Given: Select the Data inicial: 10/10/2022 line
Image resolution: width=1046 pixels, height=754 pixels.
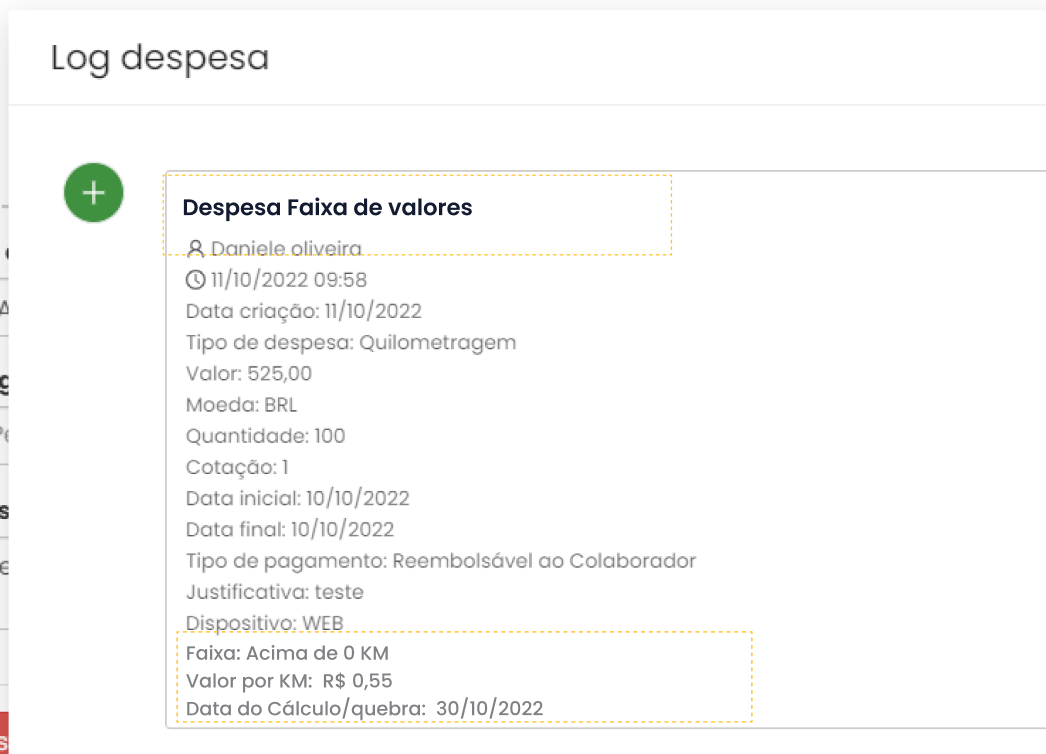Looking at the screenshot, I should pyautogui.click(x=298, y=498).
